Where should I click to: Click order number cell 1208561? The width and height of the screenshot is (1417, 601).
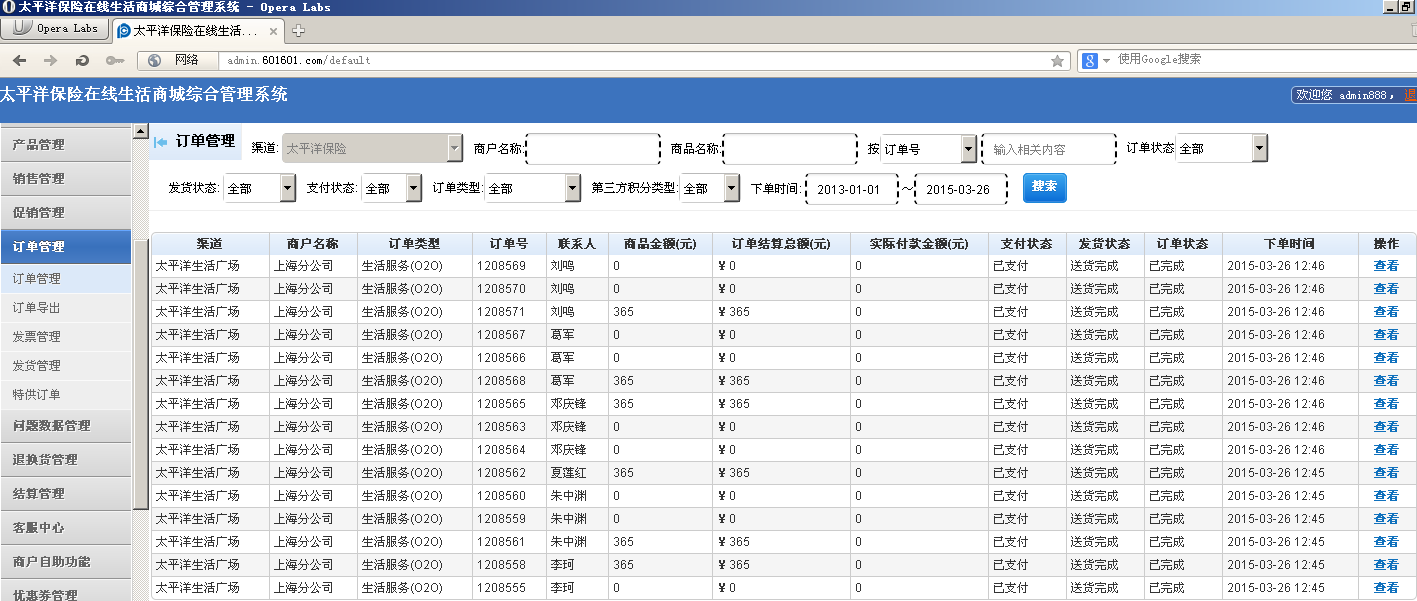(x=509, y=542)
